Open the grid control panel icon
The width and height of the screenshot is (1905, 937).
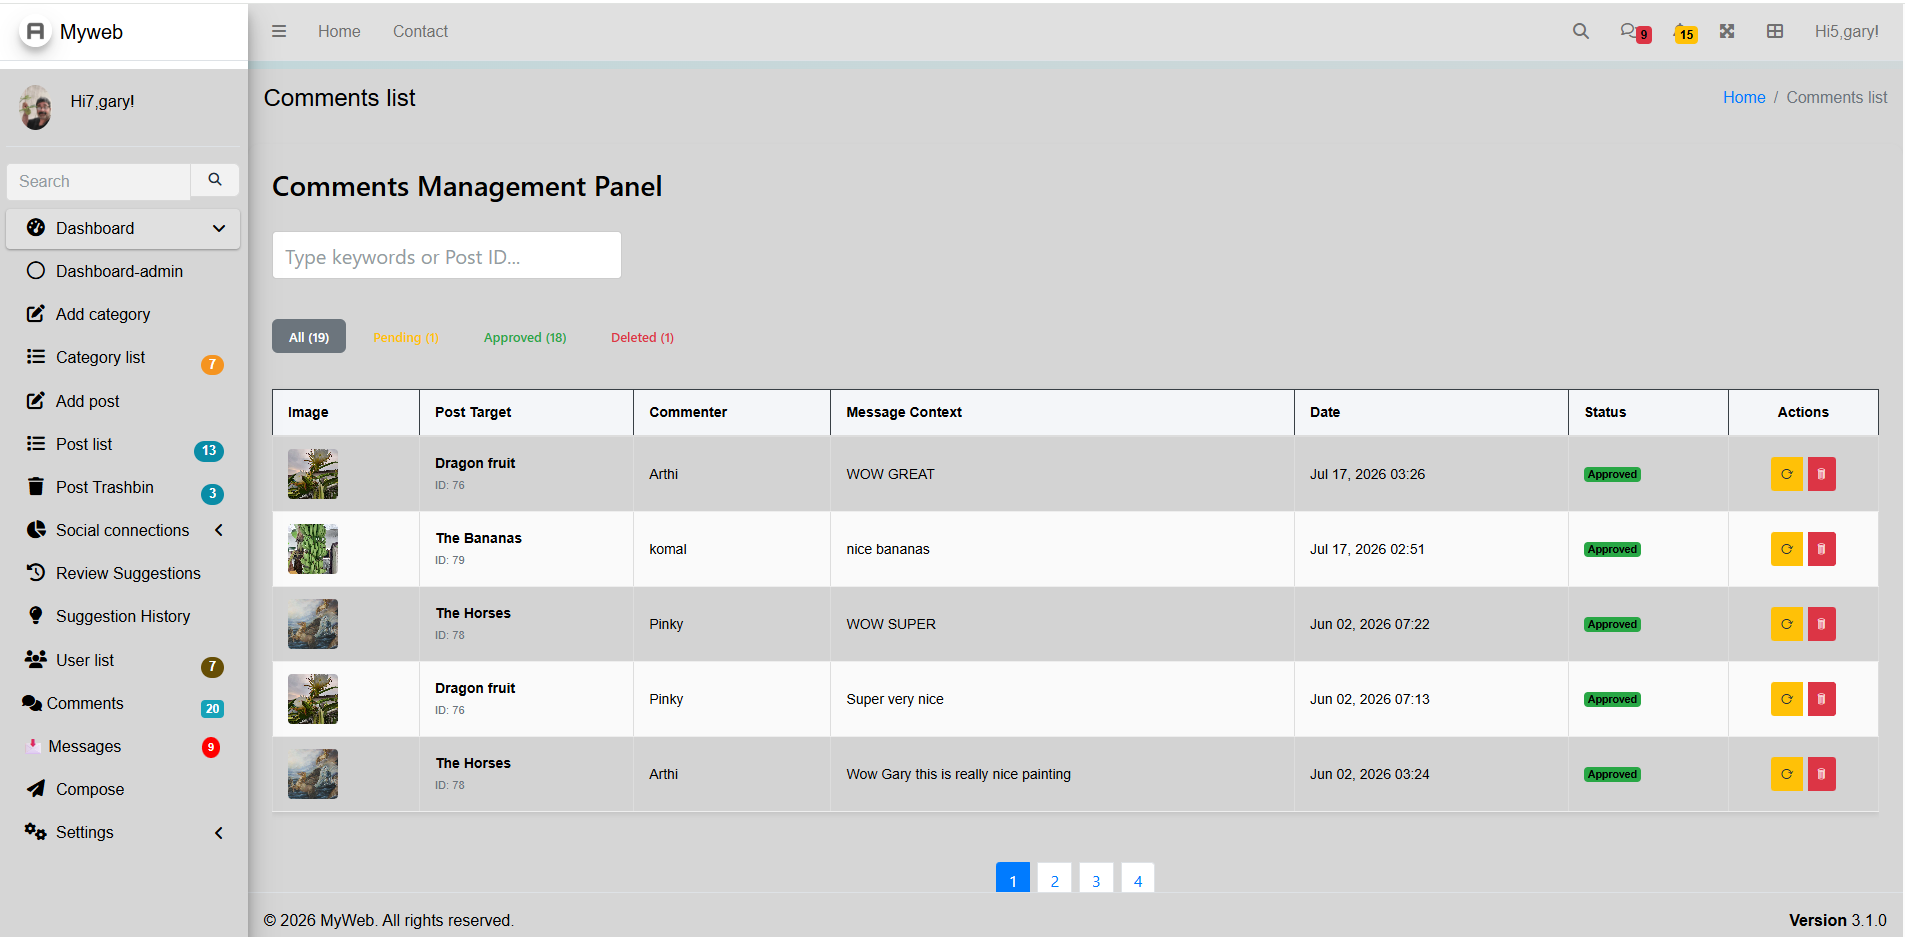(x=1775, y=31)
